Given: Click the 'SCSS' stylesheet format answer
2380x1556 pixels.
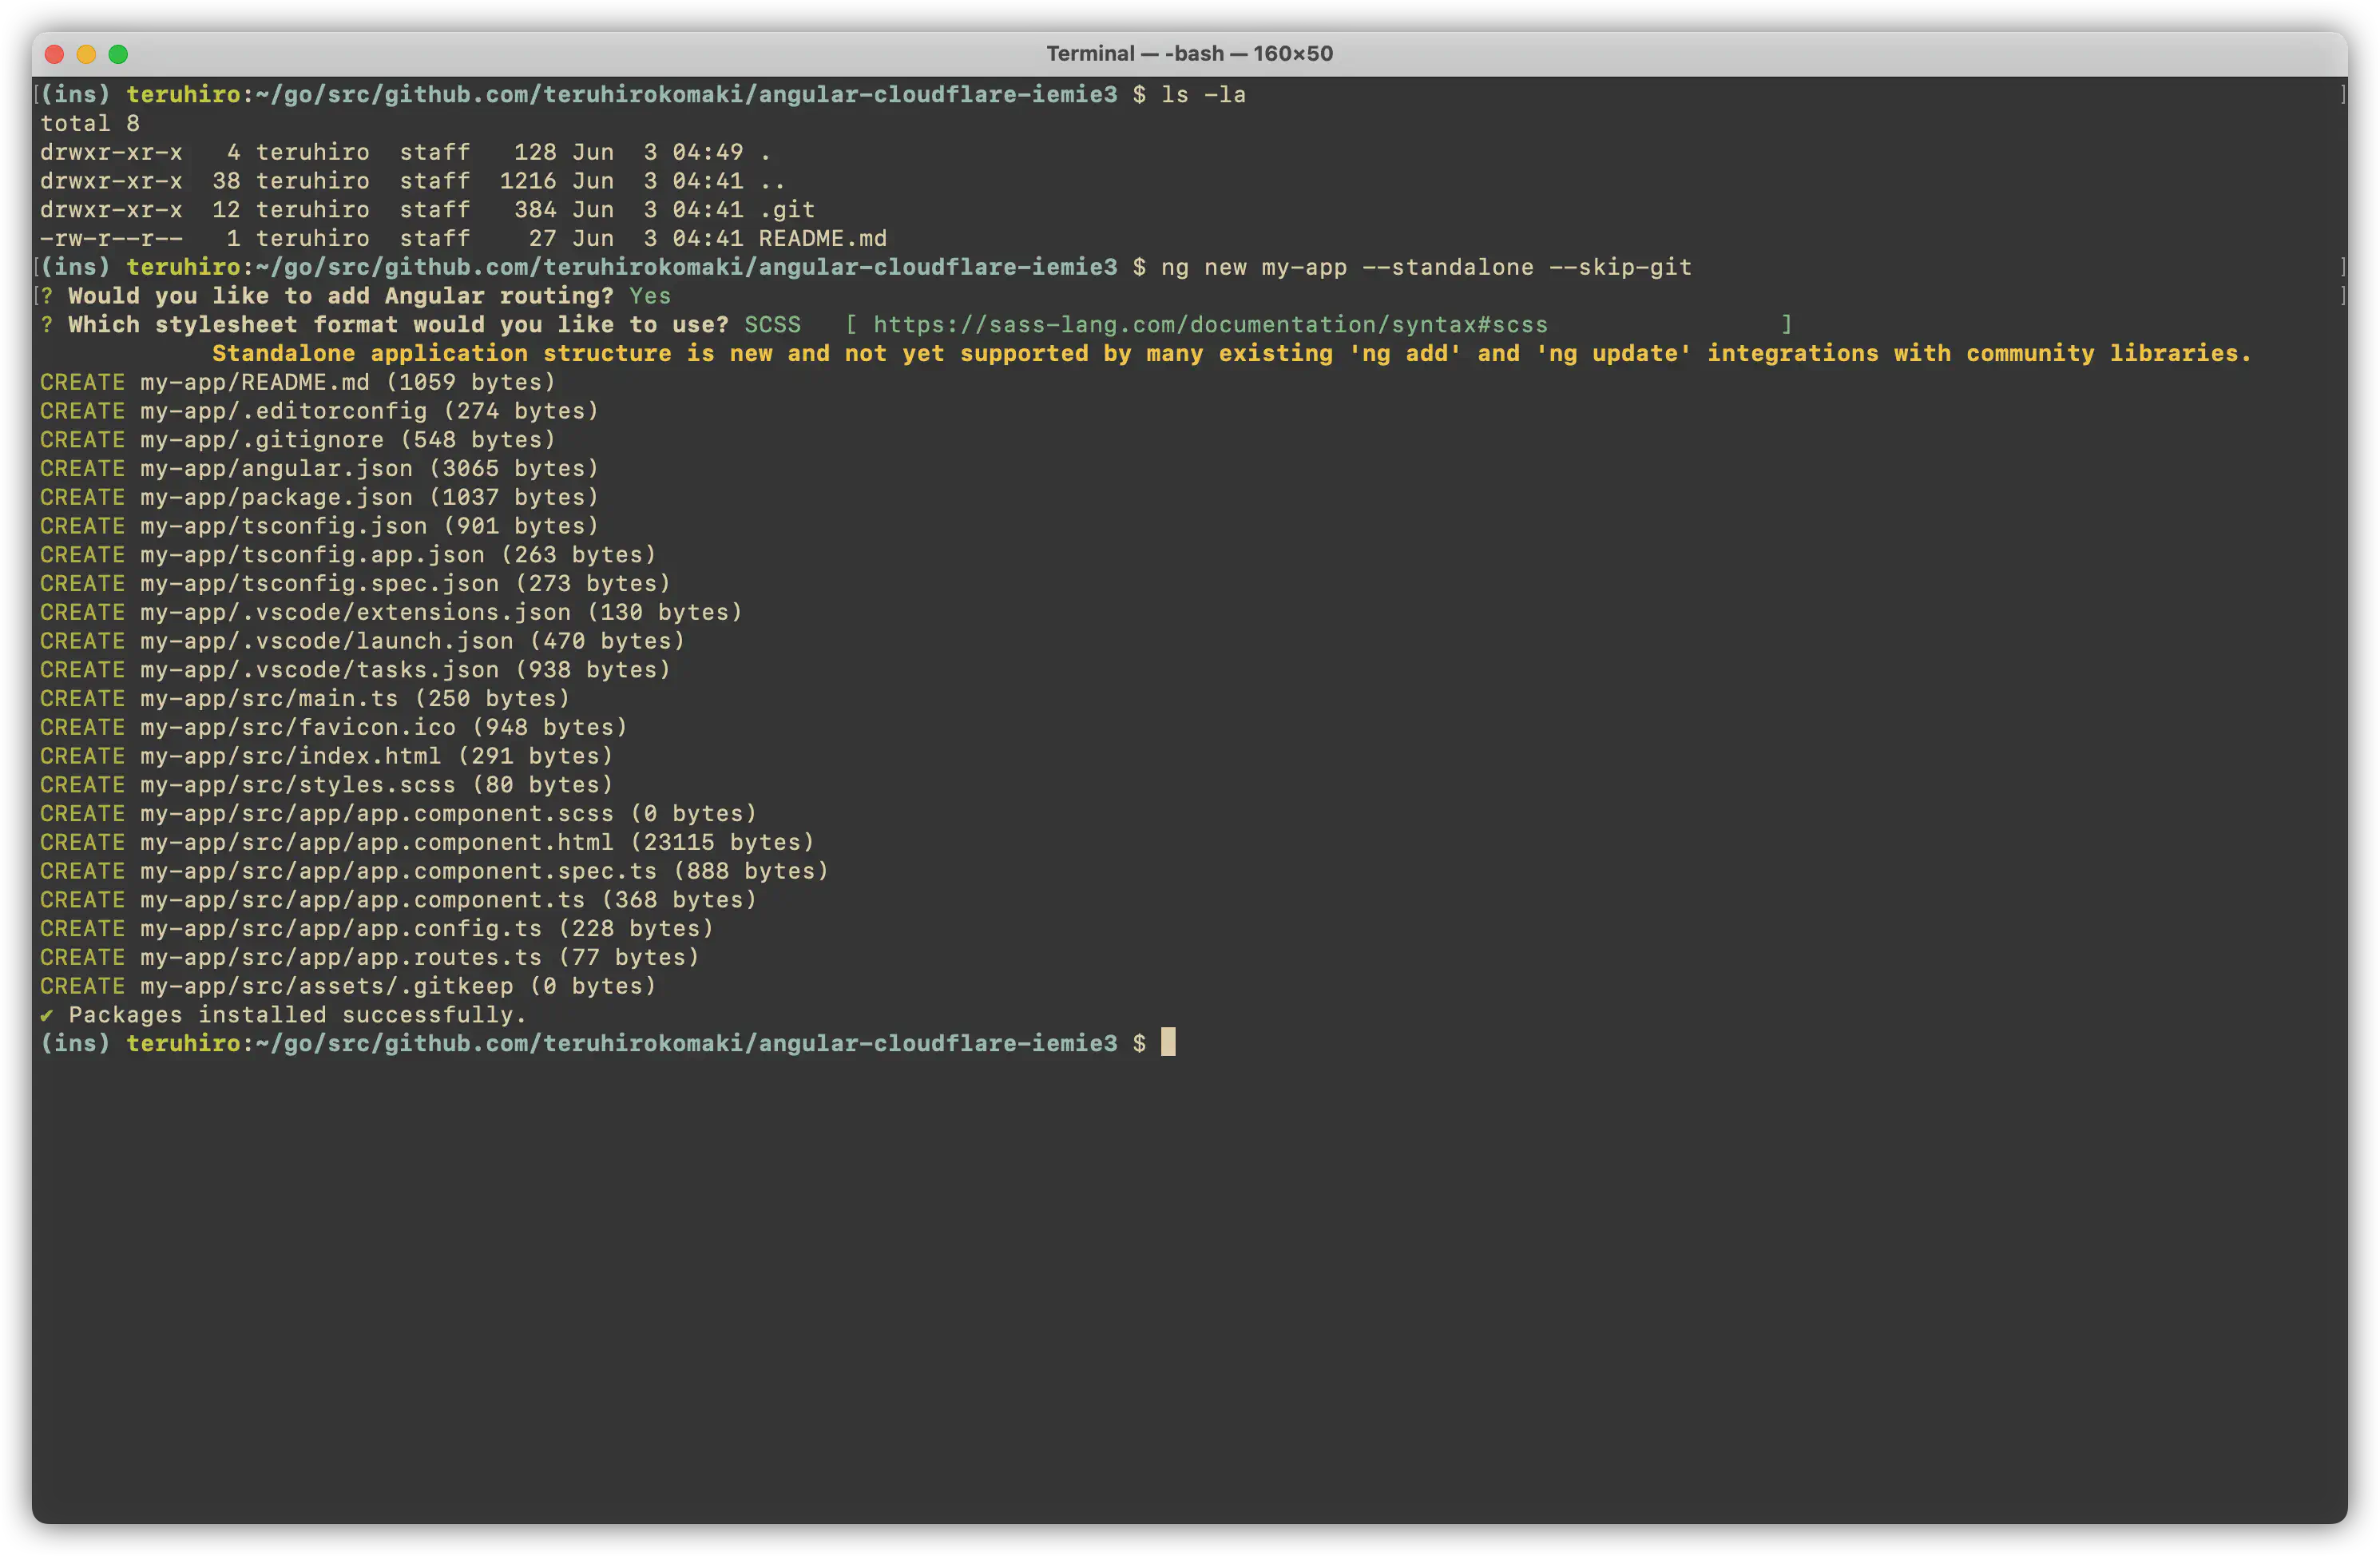Looking at the screenshot, I should pyautogui.click(x=772, y=325).
